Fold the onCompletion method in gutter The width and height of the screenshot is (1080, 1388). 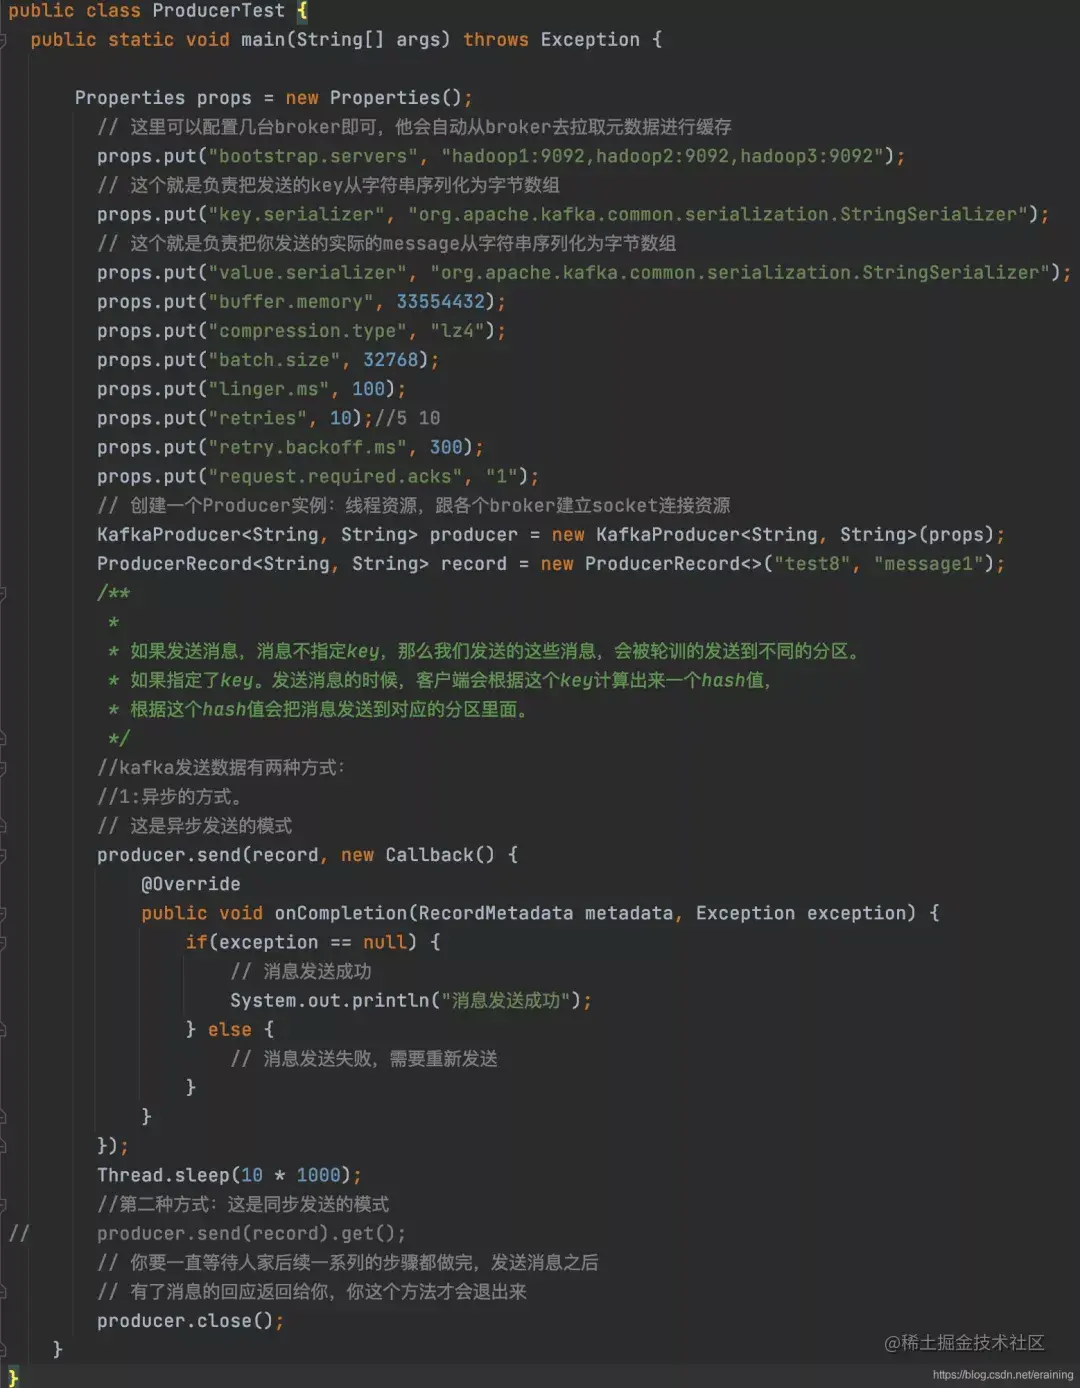[x=3, y=914]
